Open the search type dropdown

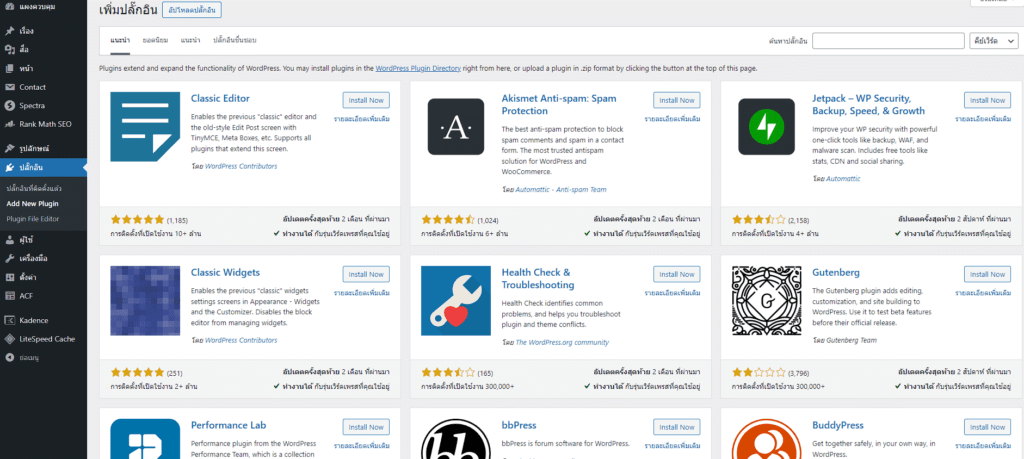pos(994,40)
